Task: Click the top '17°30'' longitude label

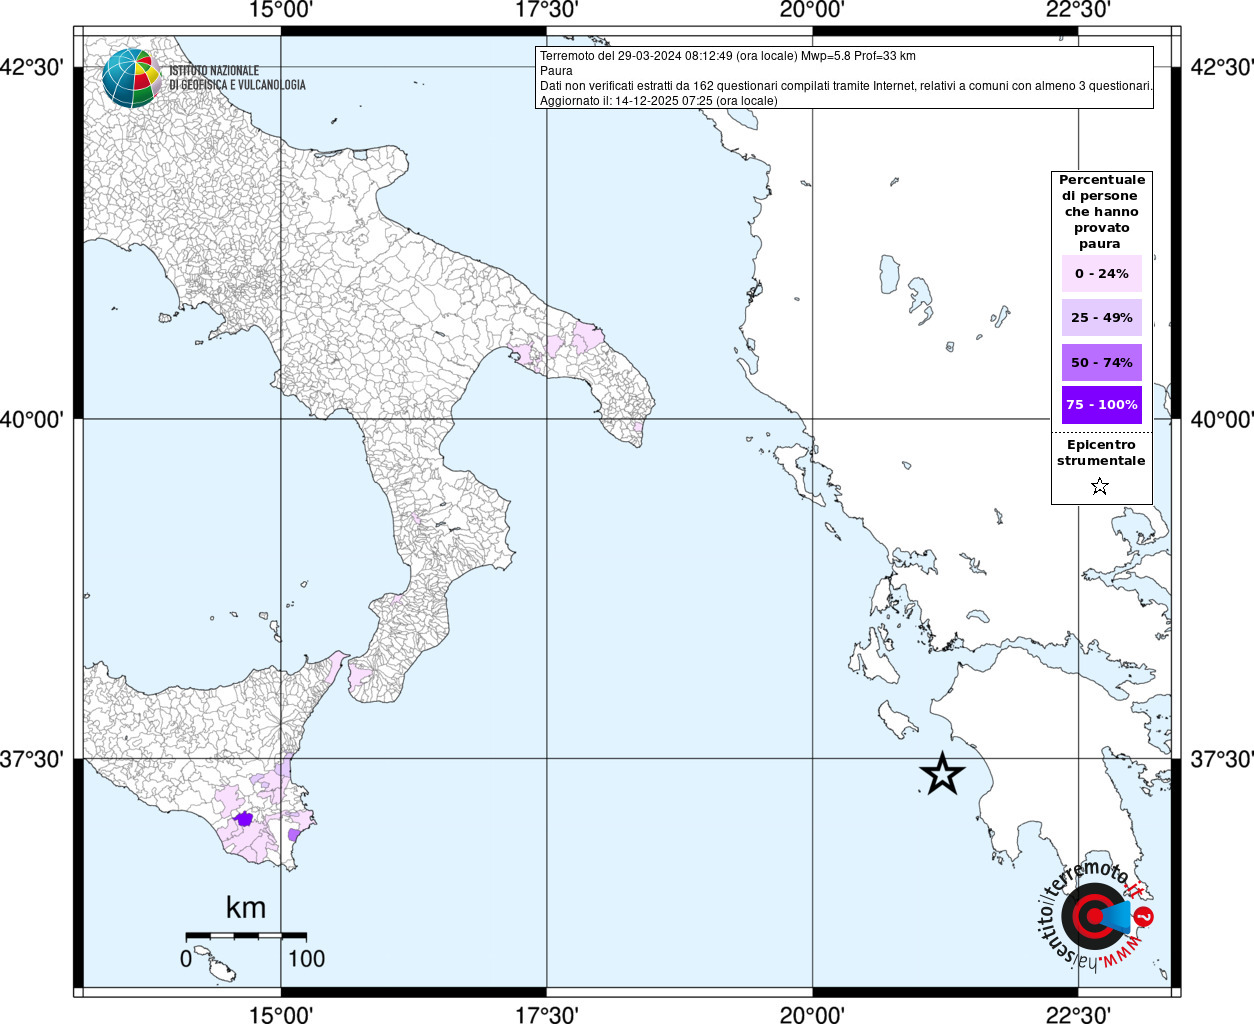Action: pyautogui.click(x=546, y=10)
